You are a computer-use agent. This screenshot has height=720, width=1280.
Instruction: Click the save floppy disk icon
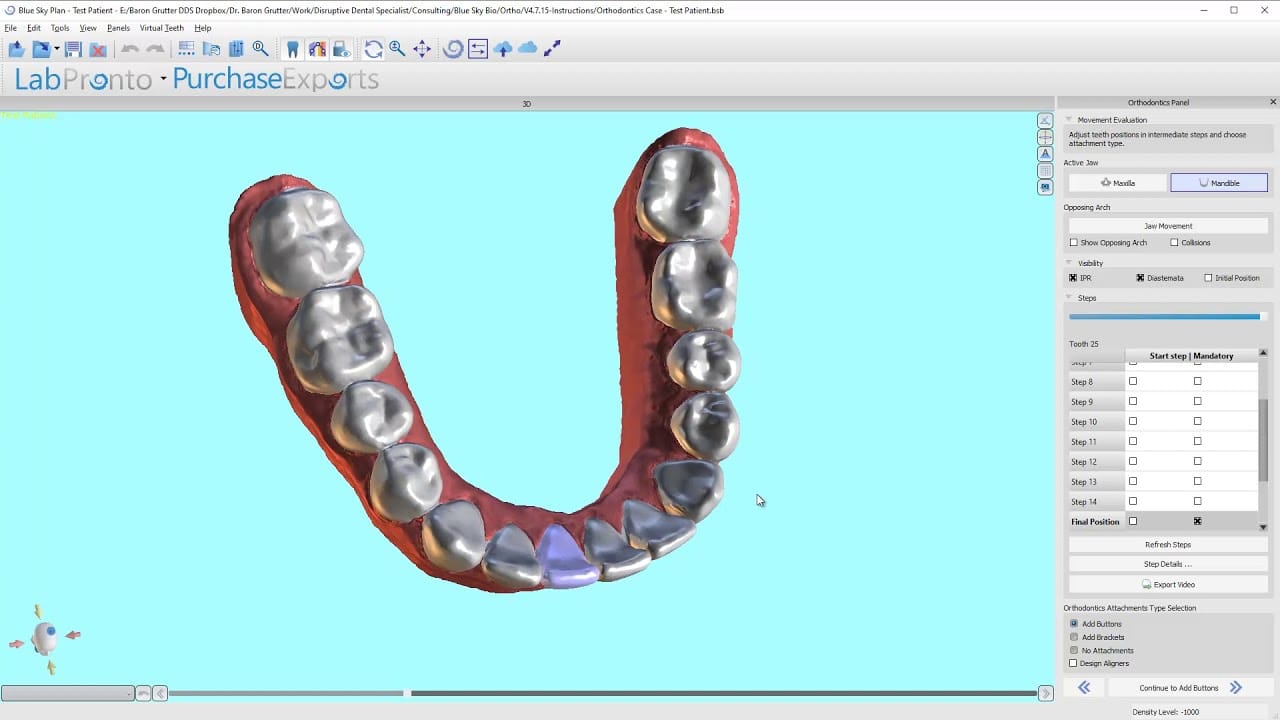pyautogui.click(x=73, y=49)
